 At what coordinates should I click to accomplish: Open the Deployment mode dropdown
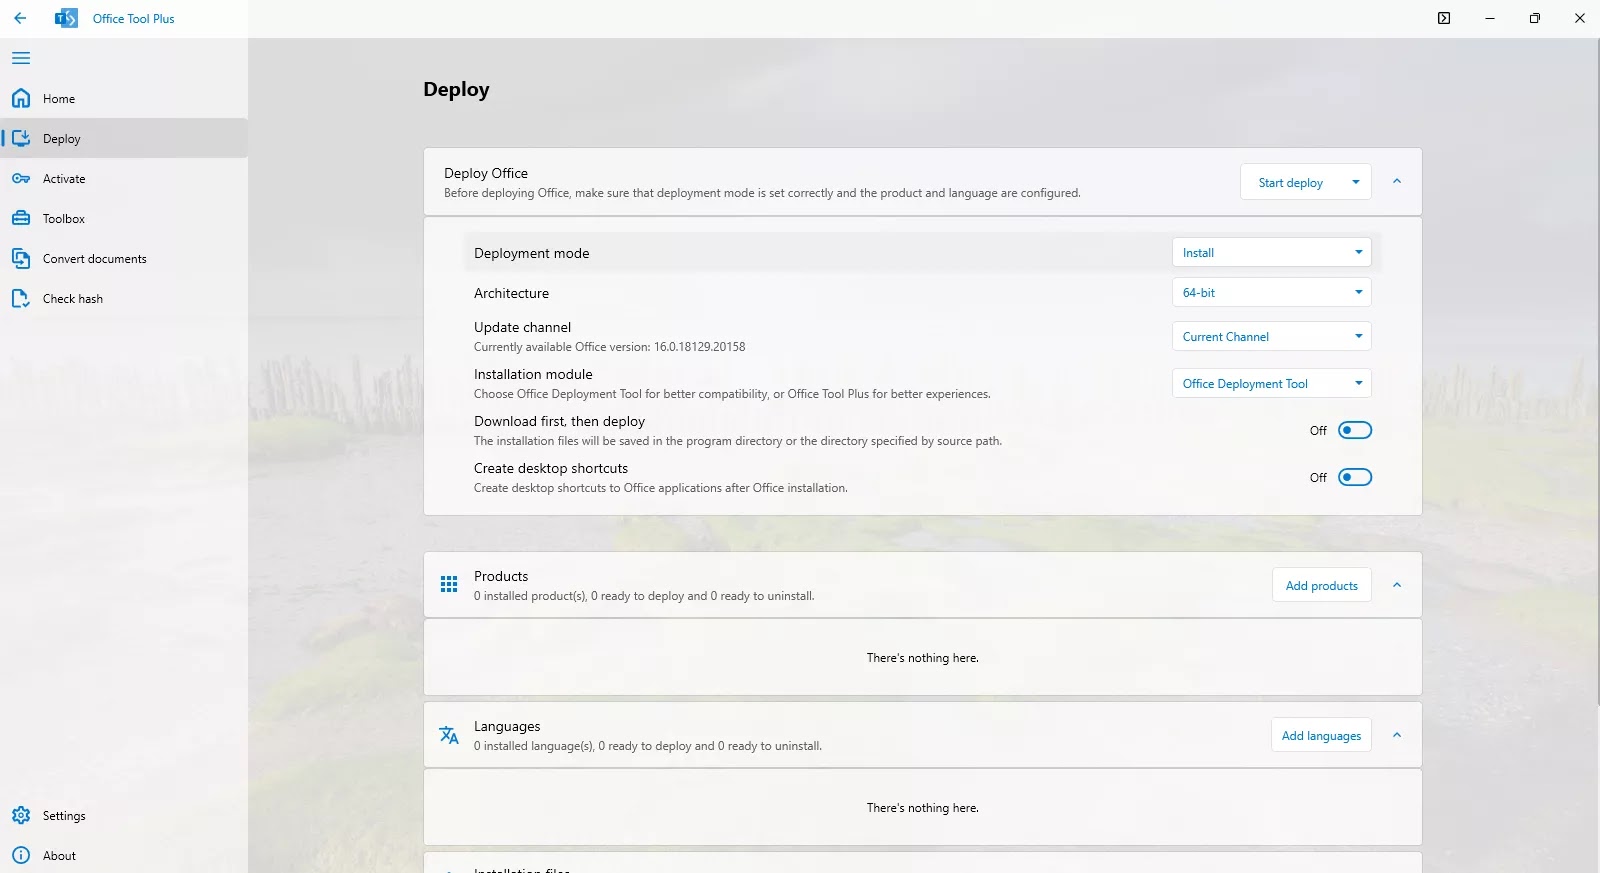[x=1271, y=252]
